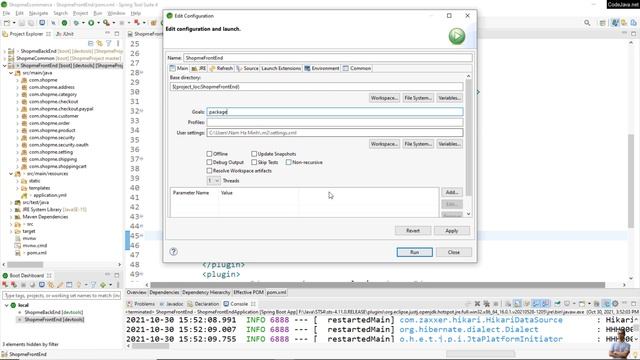
Task: Maximize the Boot Dashboard panel
Action: click(x=117, y=275)
